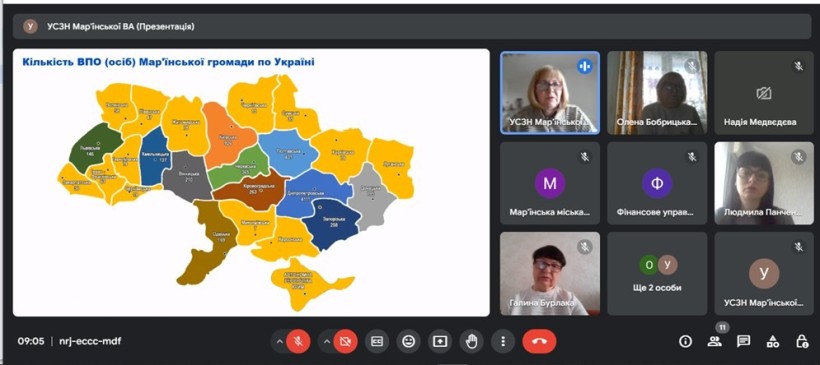This screenshot has height=365, width=820.
Task: Unmute microphone with the red mic button
Action: tap(299, 341)
